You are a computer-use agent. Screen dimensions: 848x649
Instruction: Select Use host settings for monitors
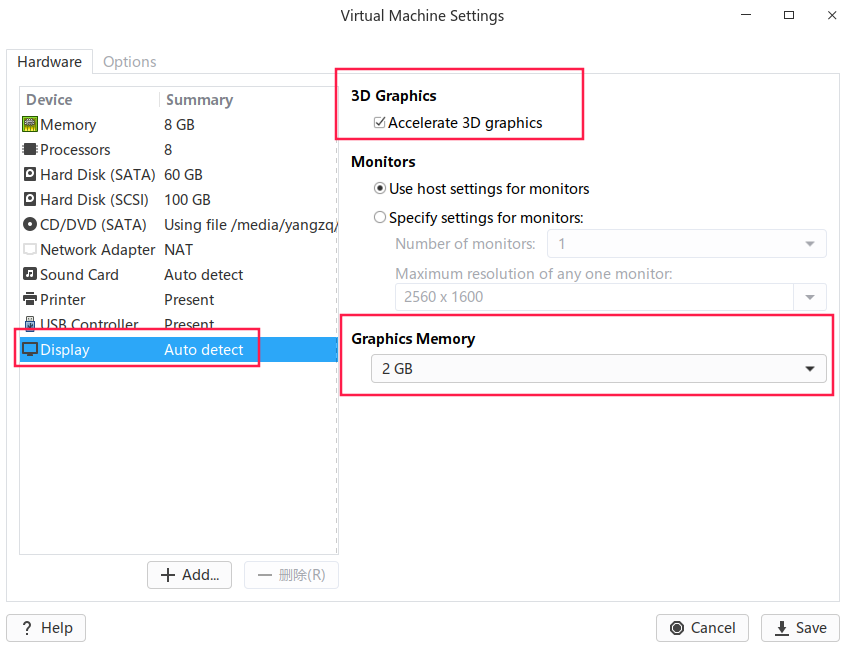380,189
